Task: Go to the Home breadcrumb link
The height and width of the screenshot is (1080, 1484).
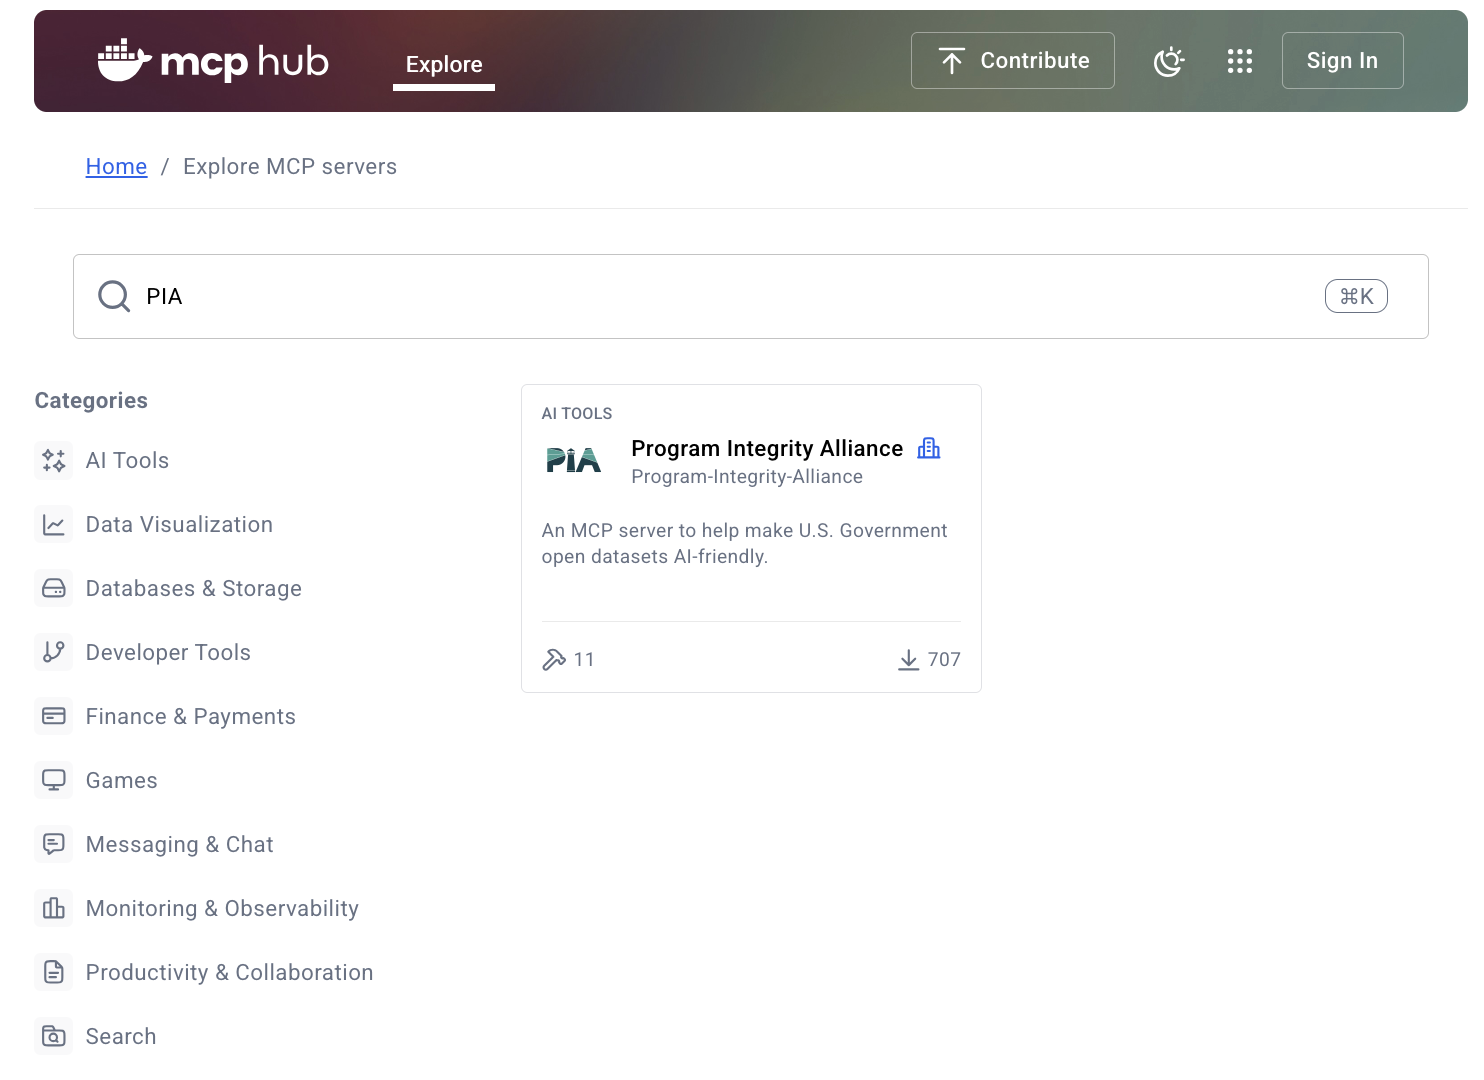Action: (x=116, y=167)
